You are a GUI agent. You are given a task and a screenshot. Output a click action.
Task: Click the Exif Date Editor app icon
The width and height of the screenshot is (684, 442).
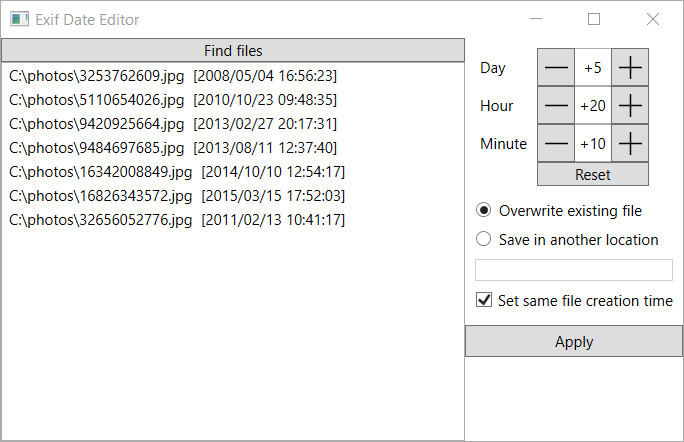19,19
